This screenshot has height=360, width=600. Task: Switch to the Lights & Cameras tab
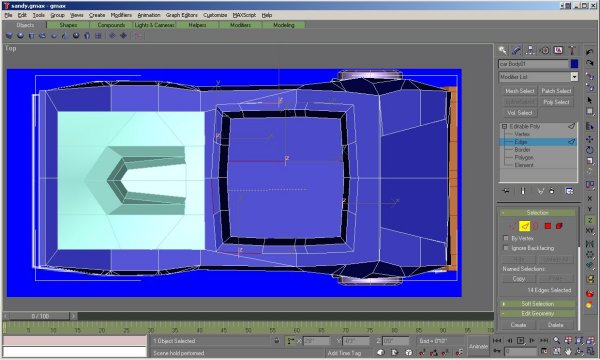pos(154,25)
